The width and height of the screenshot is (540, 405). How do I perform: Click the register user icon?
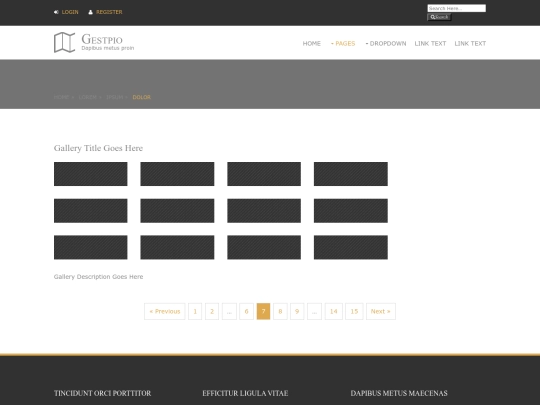90,12
